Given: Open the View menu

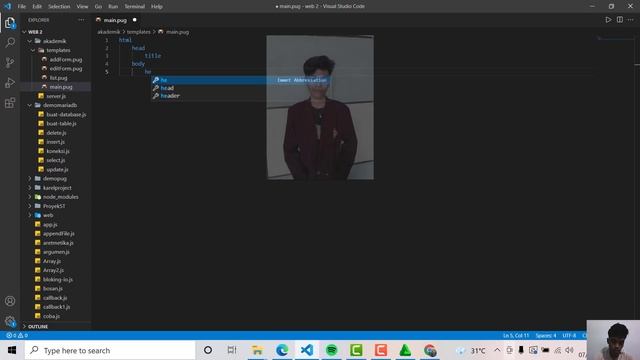Looking at the screenshot, I should (82, 7).
